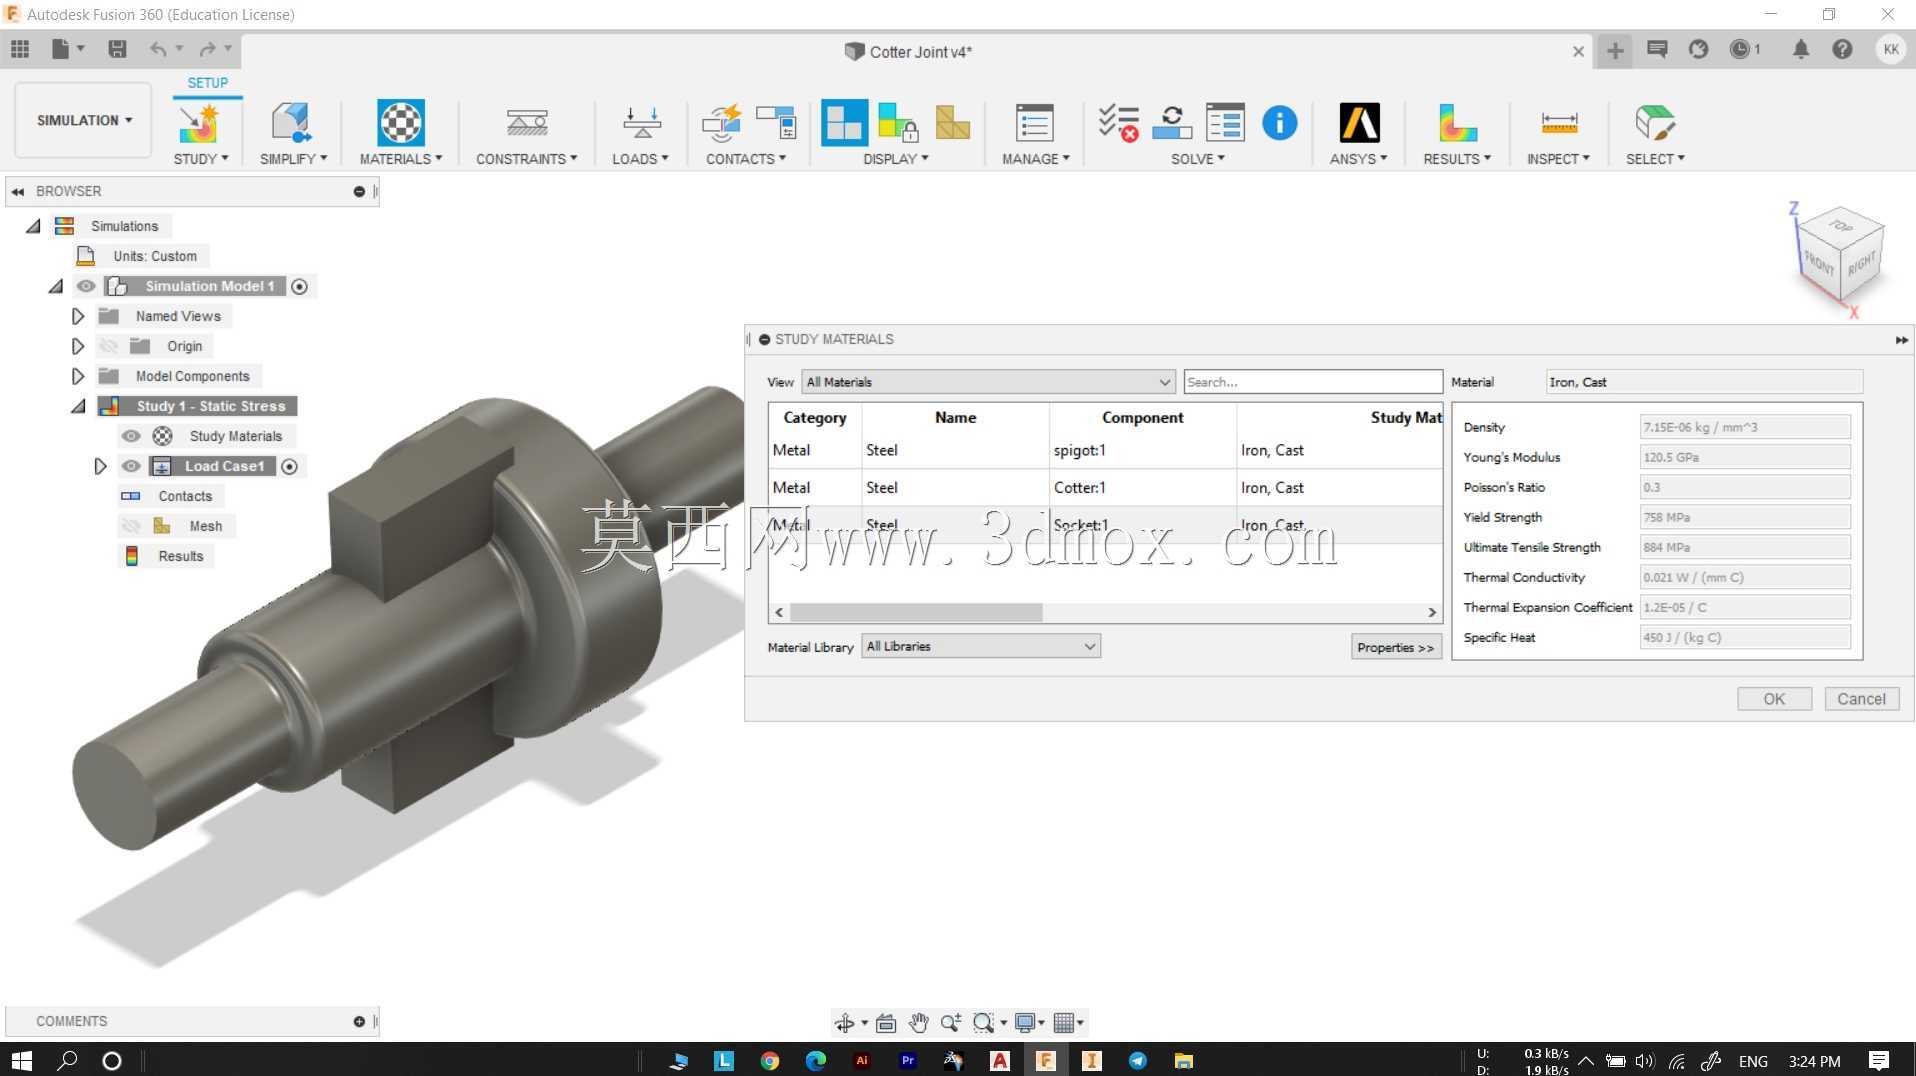Open the Solve details info icon

click(x=1280, y=123)
